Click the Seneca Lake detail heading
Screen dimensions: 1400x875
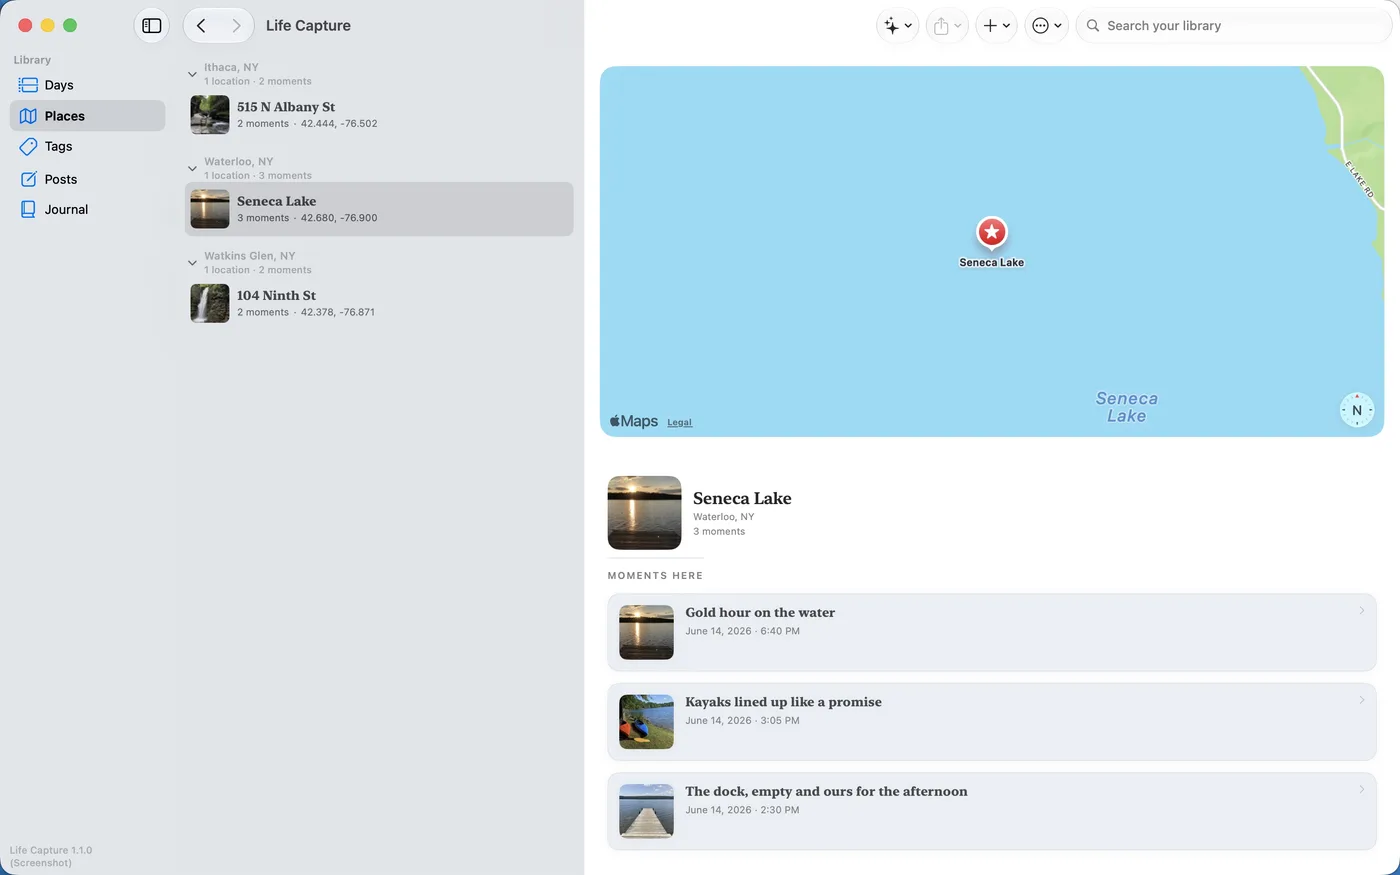coord(742,498)
